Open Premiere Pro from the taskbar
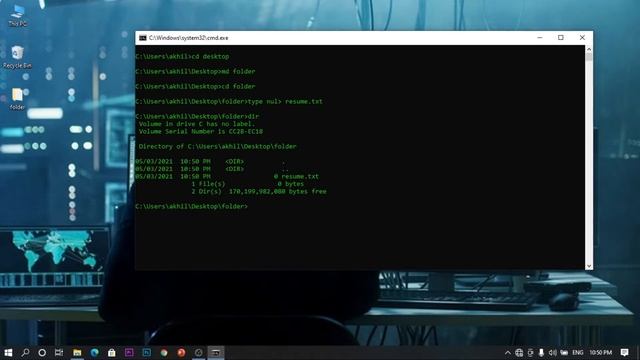 tap(129, 352)
